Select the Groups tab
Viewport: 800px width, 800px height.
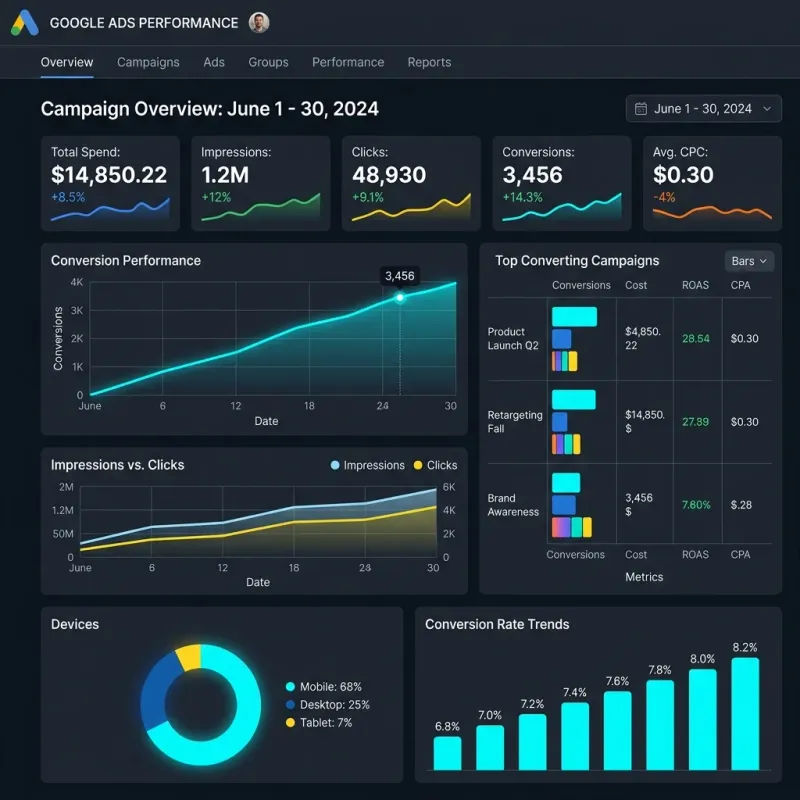(x=268, y=62)
